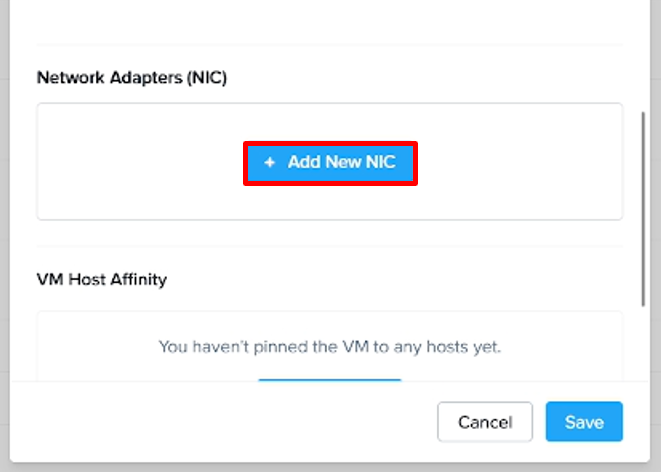Viewport: 661px width, 472px height.
Task: Click empty space left of Add New NIC
Action: 140,162
